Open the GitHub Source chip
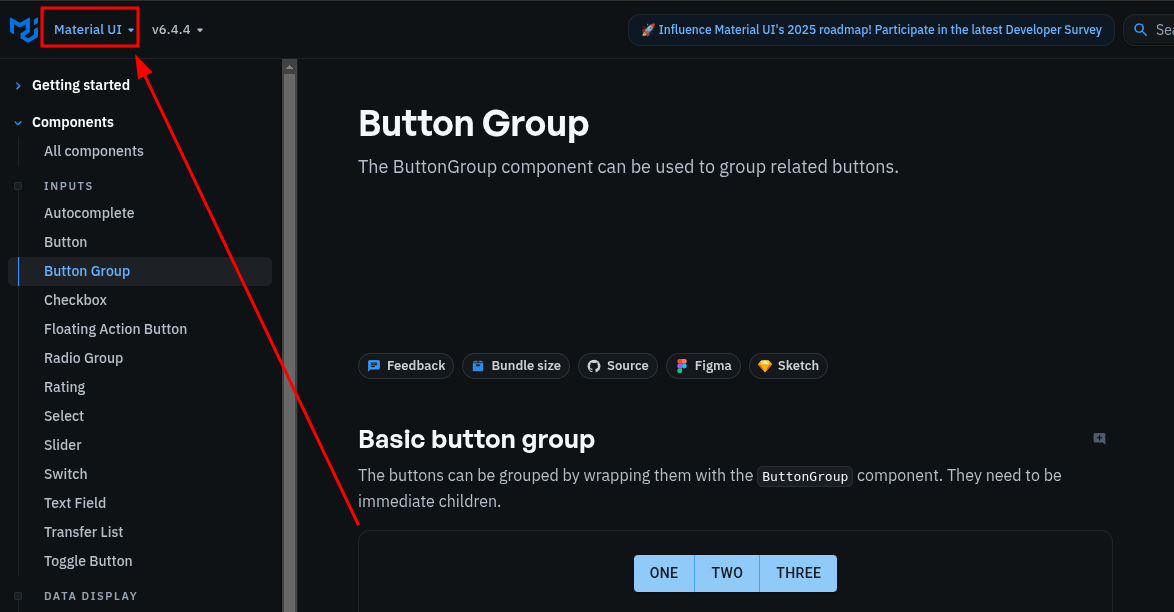The image size is (1174, 612). (x=618, y=366)
